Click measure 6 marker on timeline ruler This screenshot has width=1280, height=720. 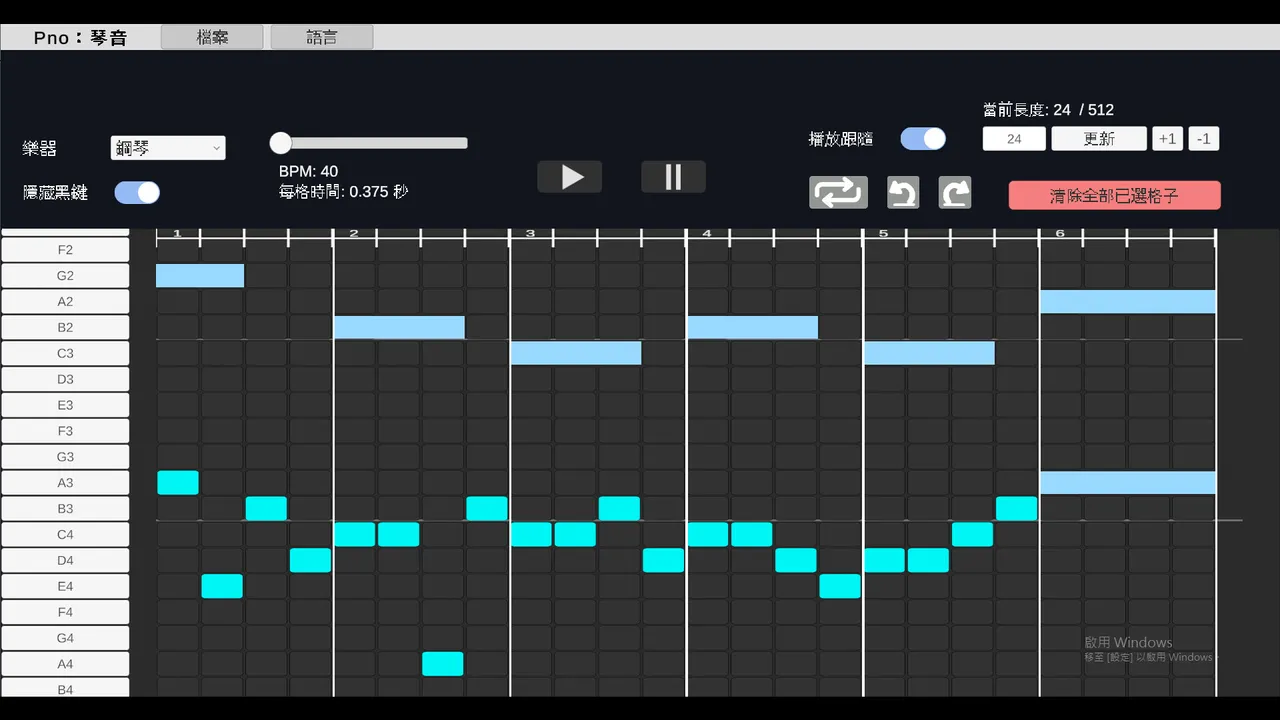click(1060, 234)
